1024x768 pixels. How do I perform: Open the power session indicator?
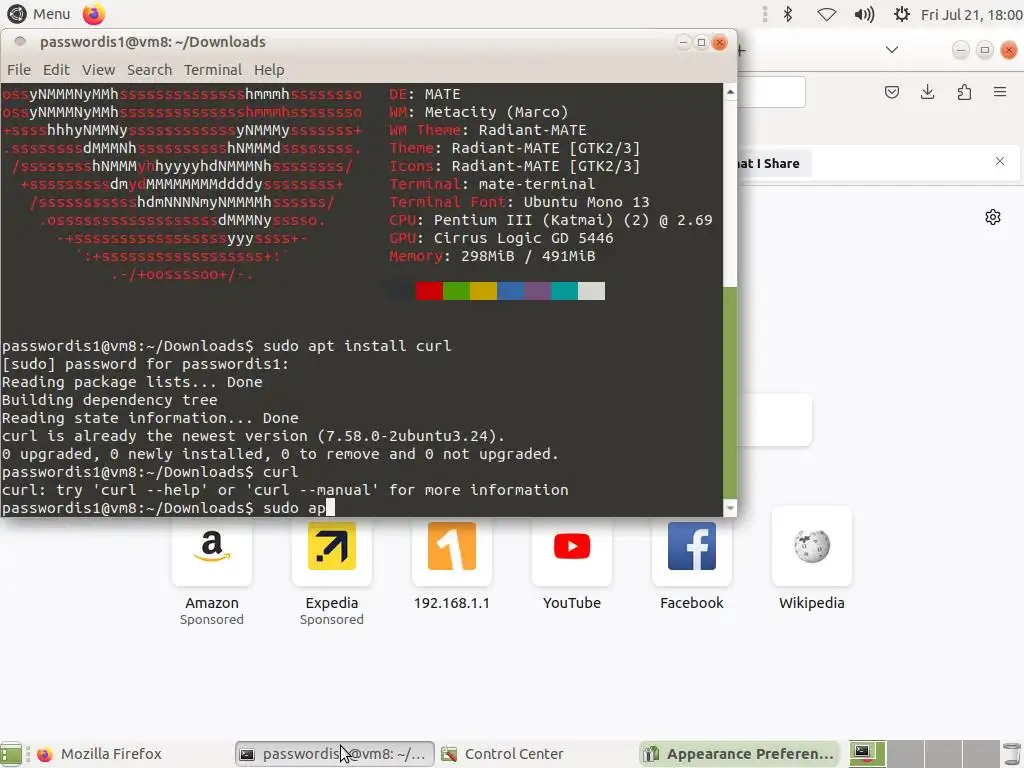901,14
